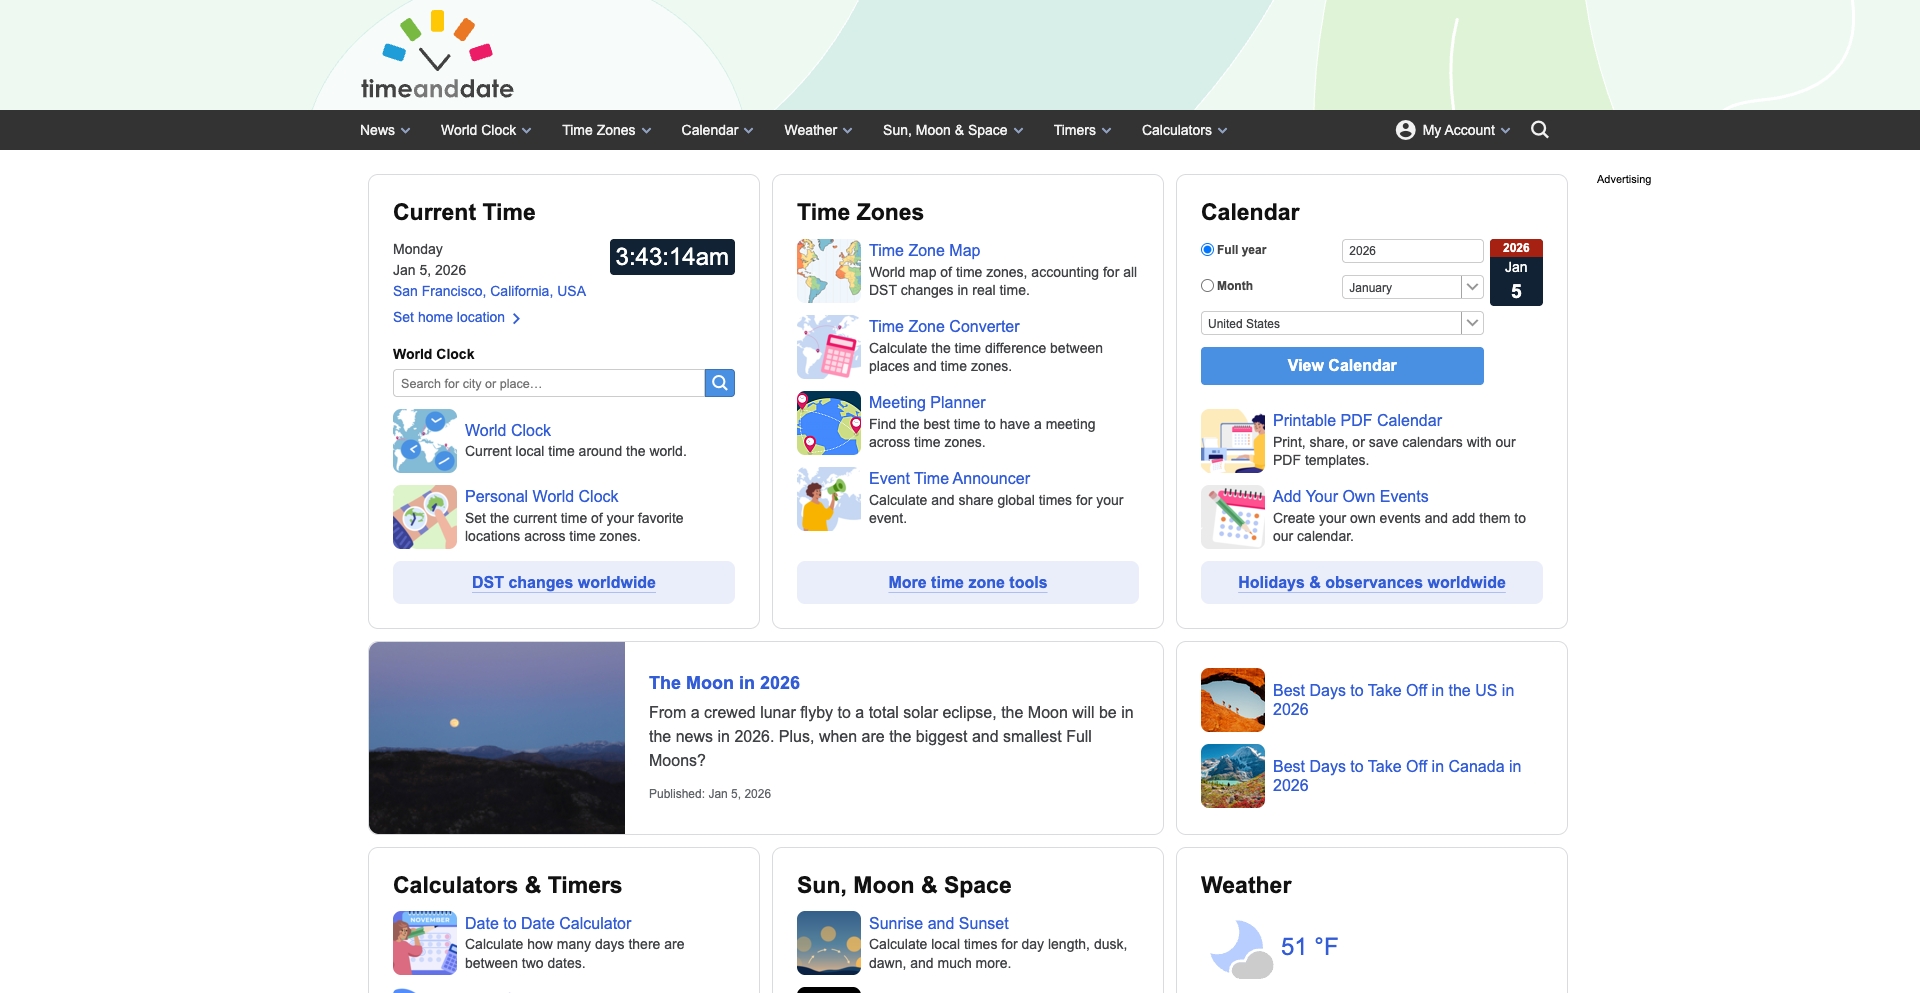Click the Date to Date Calculator icon

pyautogui.click(x=424, y=942)
